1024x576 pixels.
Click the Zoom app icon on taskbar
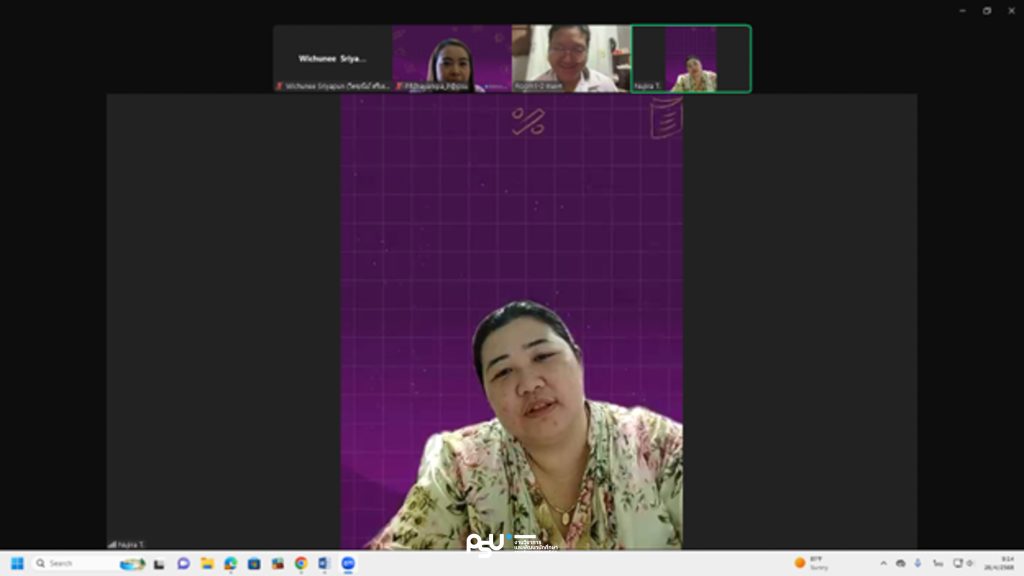348,563
